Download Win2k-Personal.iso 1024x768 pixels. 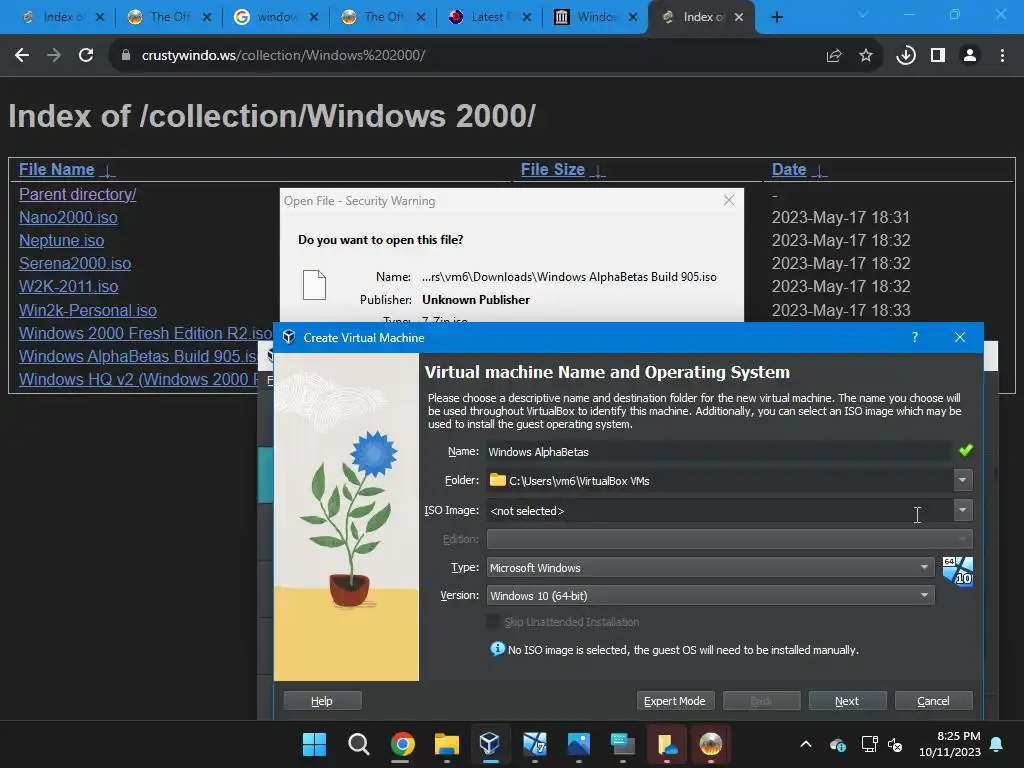coord(88,310)
